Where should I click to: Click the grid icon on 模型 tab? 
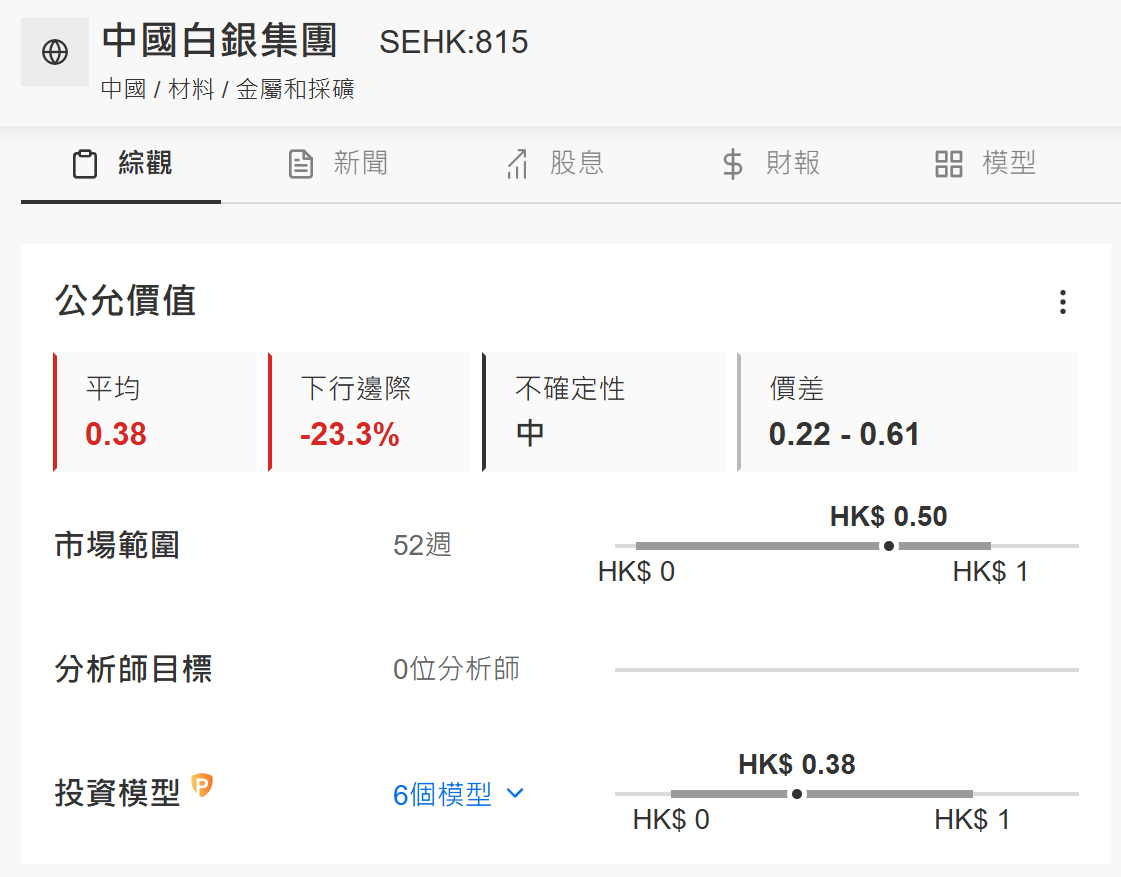pos(949,164)
